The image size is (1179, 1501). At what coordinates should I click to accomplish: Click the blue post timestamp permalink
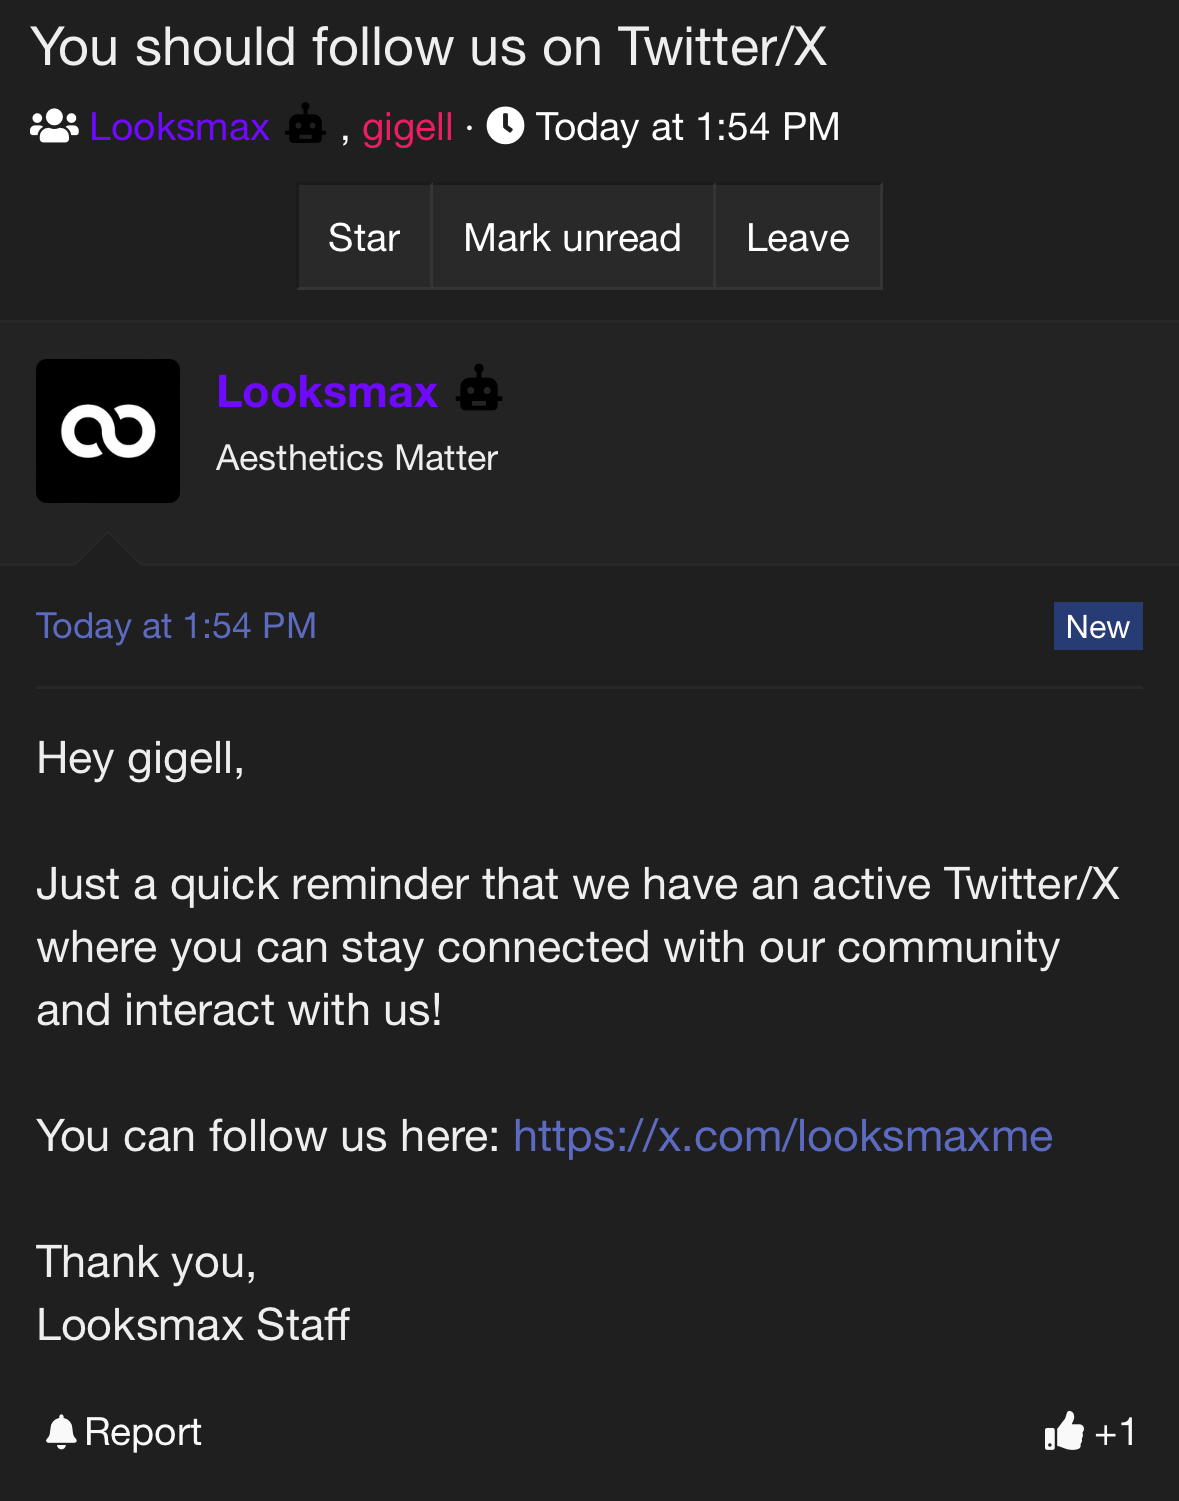point(176,626)
